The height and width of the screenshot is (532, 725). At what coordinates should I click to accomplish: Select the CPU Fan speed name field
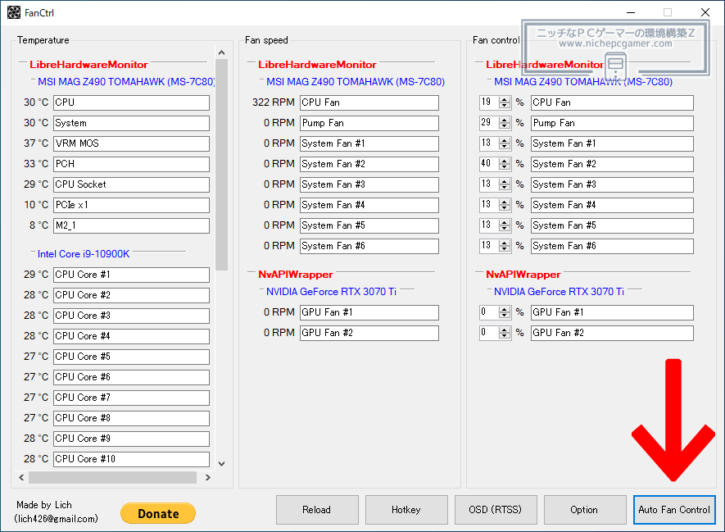369,103
